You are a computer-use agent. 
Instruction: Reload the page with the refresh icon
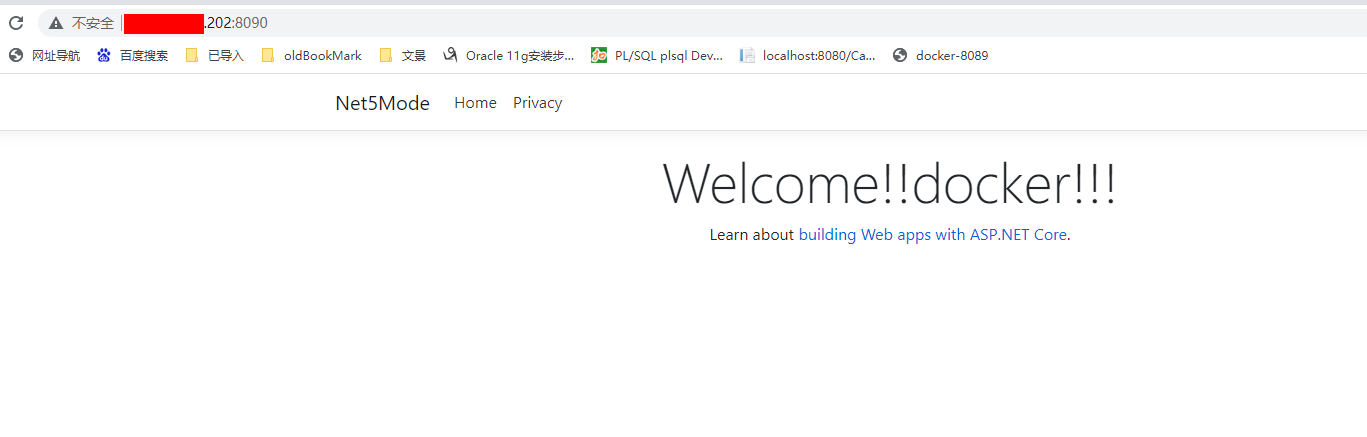(x=16, y=22)
